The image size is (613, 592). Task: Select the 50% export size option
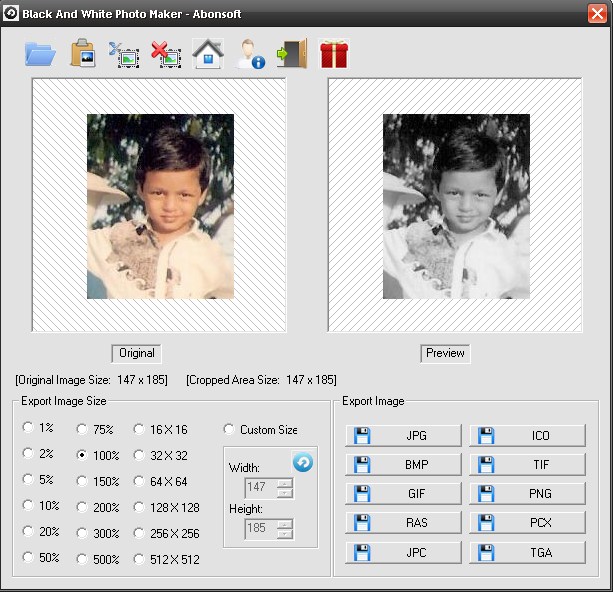(28, 559)
